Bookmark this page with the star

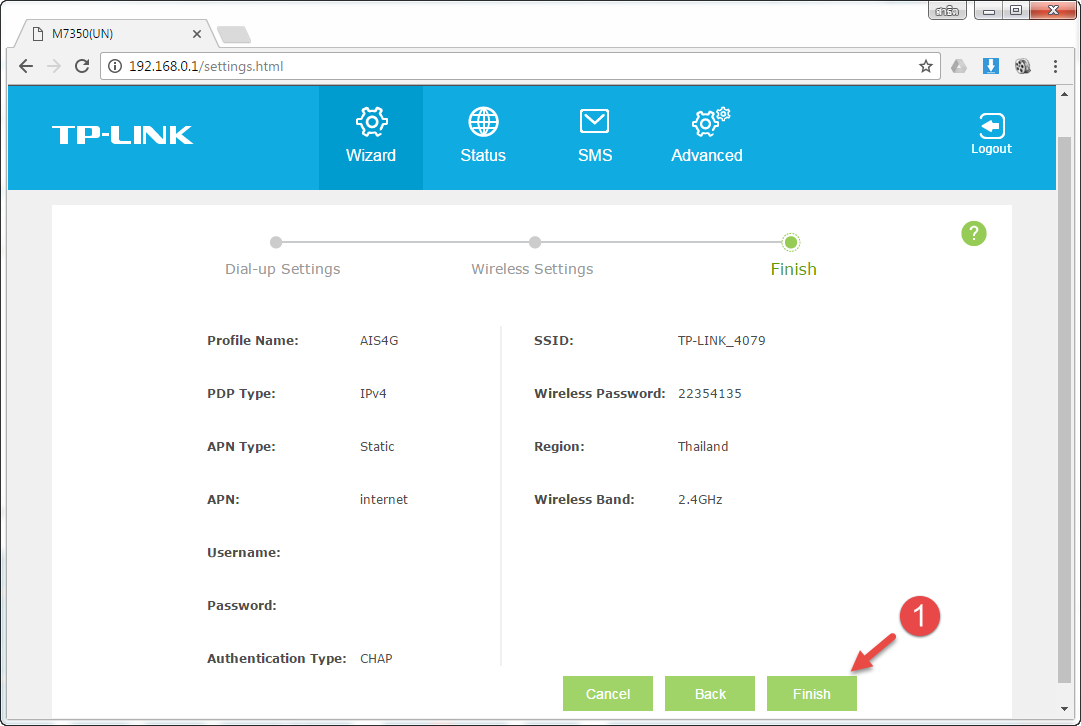(925, 66)
